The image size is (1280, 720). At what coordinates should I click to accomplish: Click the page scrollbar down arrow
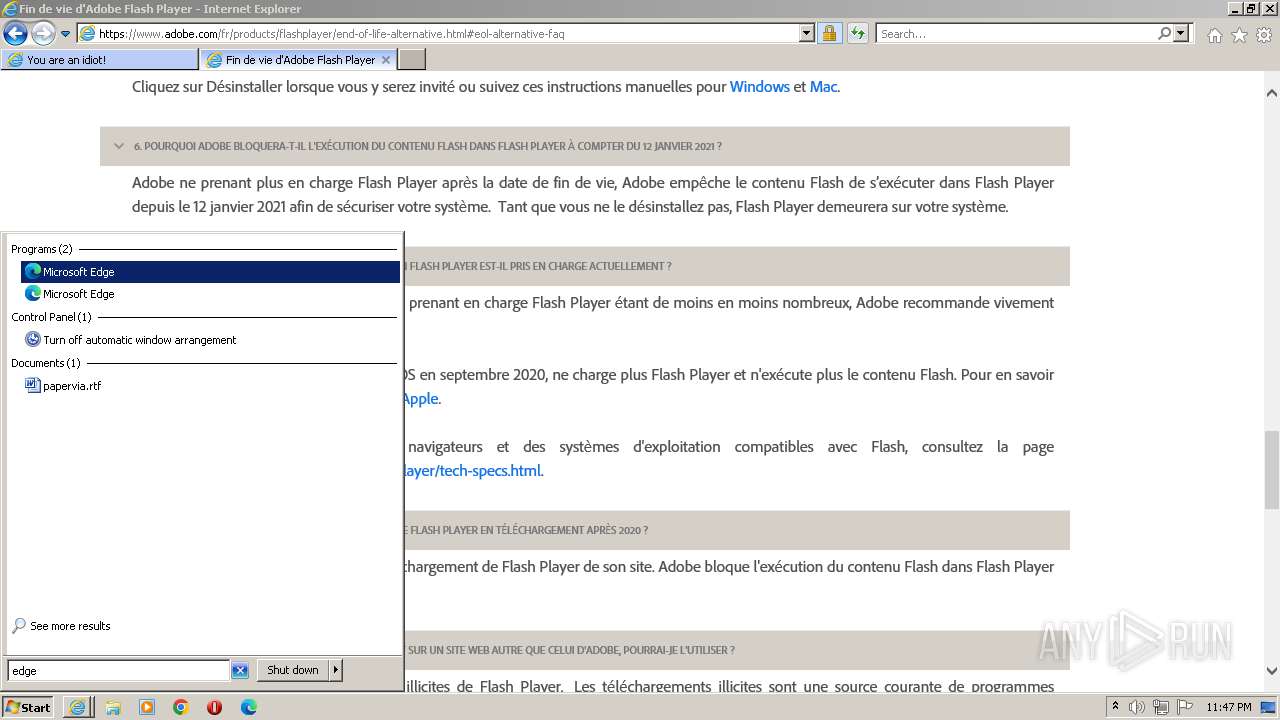point(1272,671)
